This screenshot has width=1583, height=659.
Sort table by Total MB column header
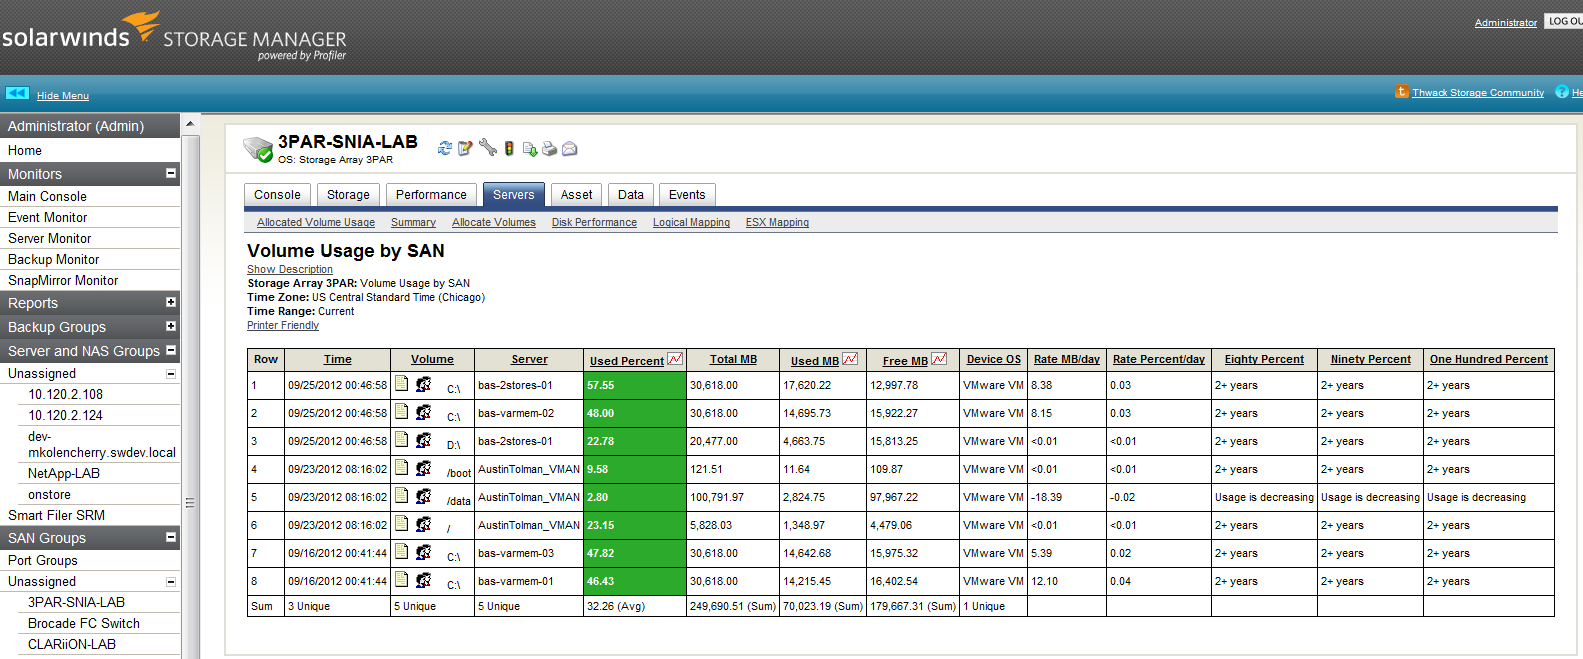click(733, 359)
